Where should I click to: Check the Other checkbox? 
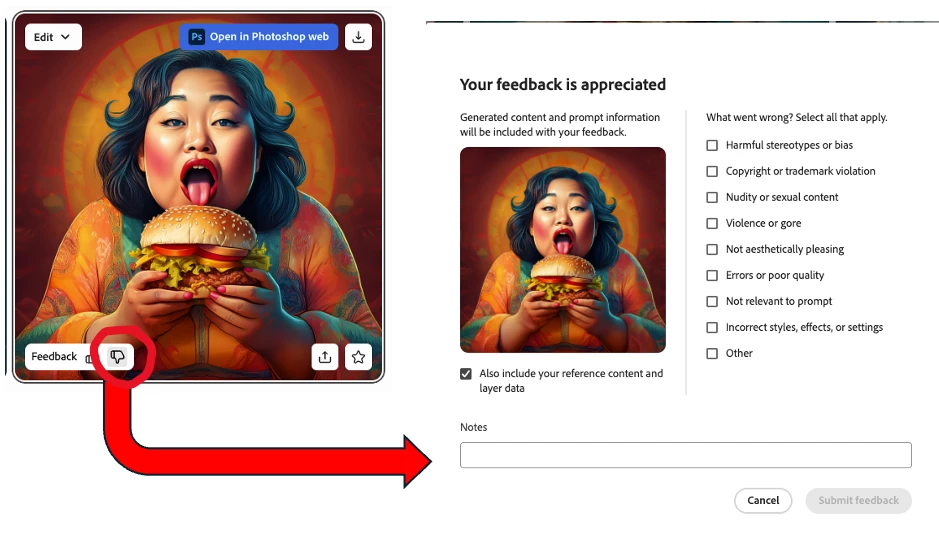[712, 353]
